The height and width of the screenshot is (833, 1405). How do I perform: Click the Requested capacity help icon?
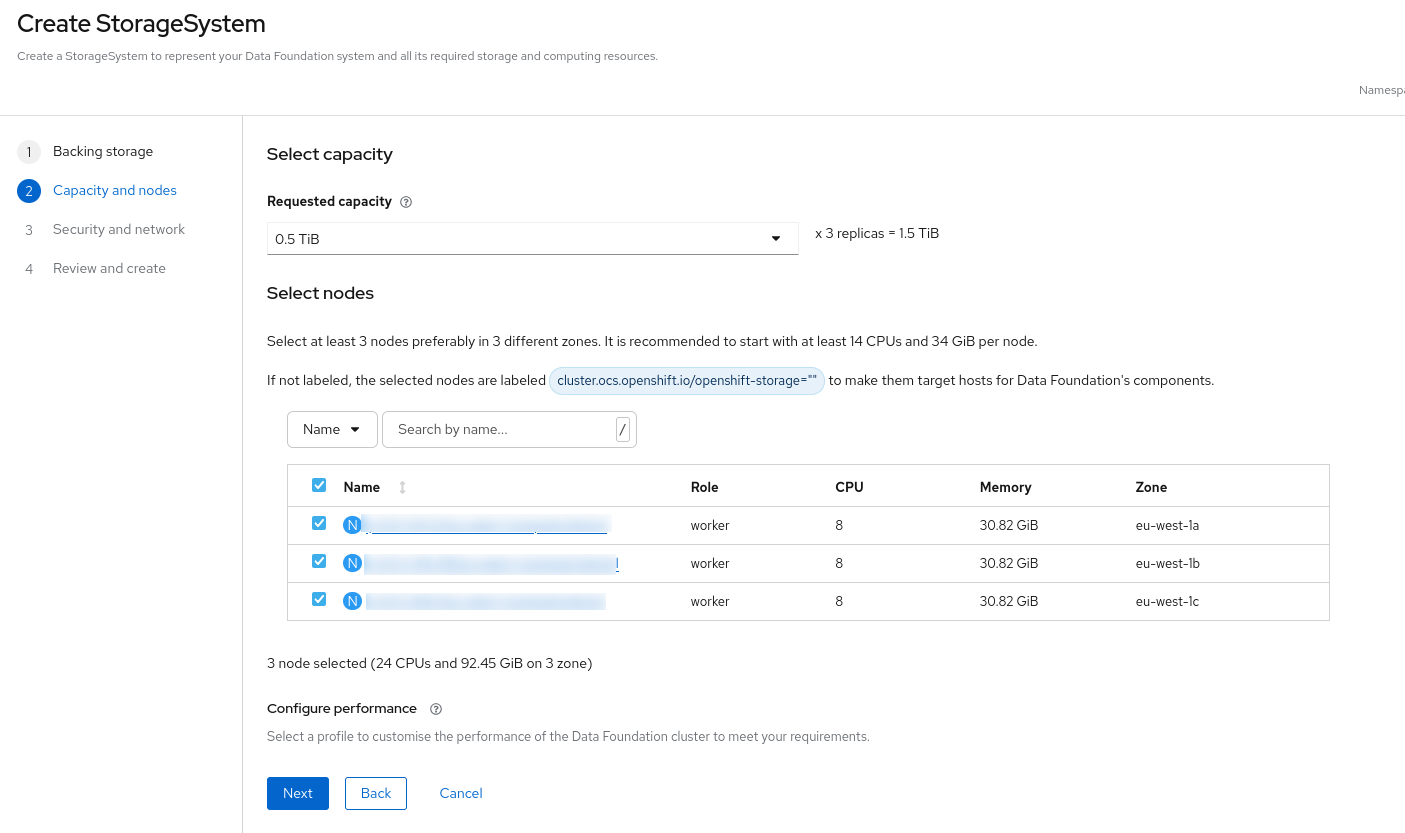[x=406, y=202]
